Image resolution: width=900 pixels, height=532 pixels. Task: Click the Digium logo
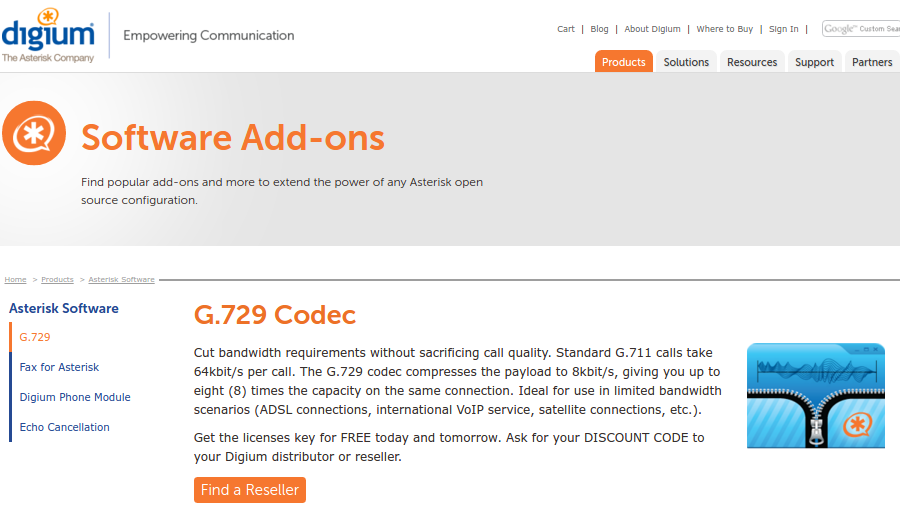click(x=48, y=36)
